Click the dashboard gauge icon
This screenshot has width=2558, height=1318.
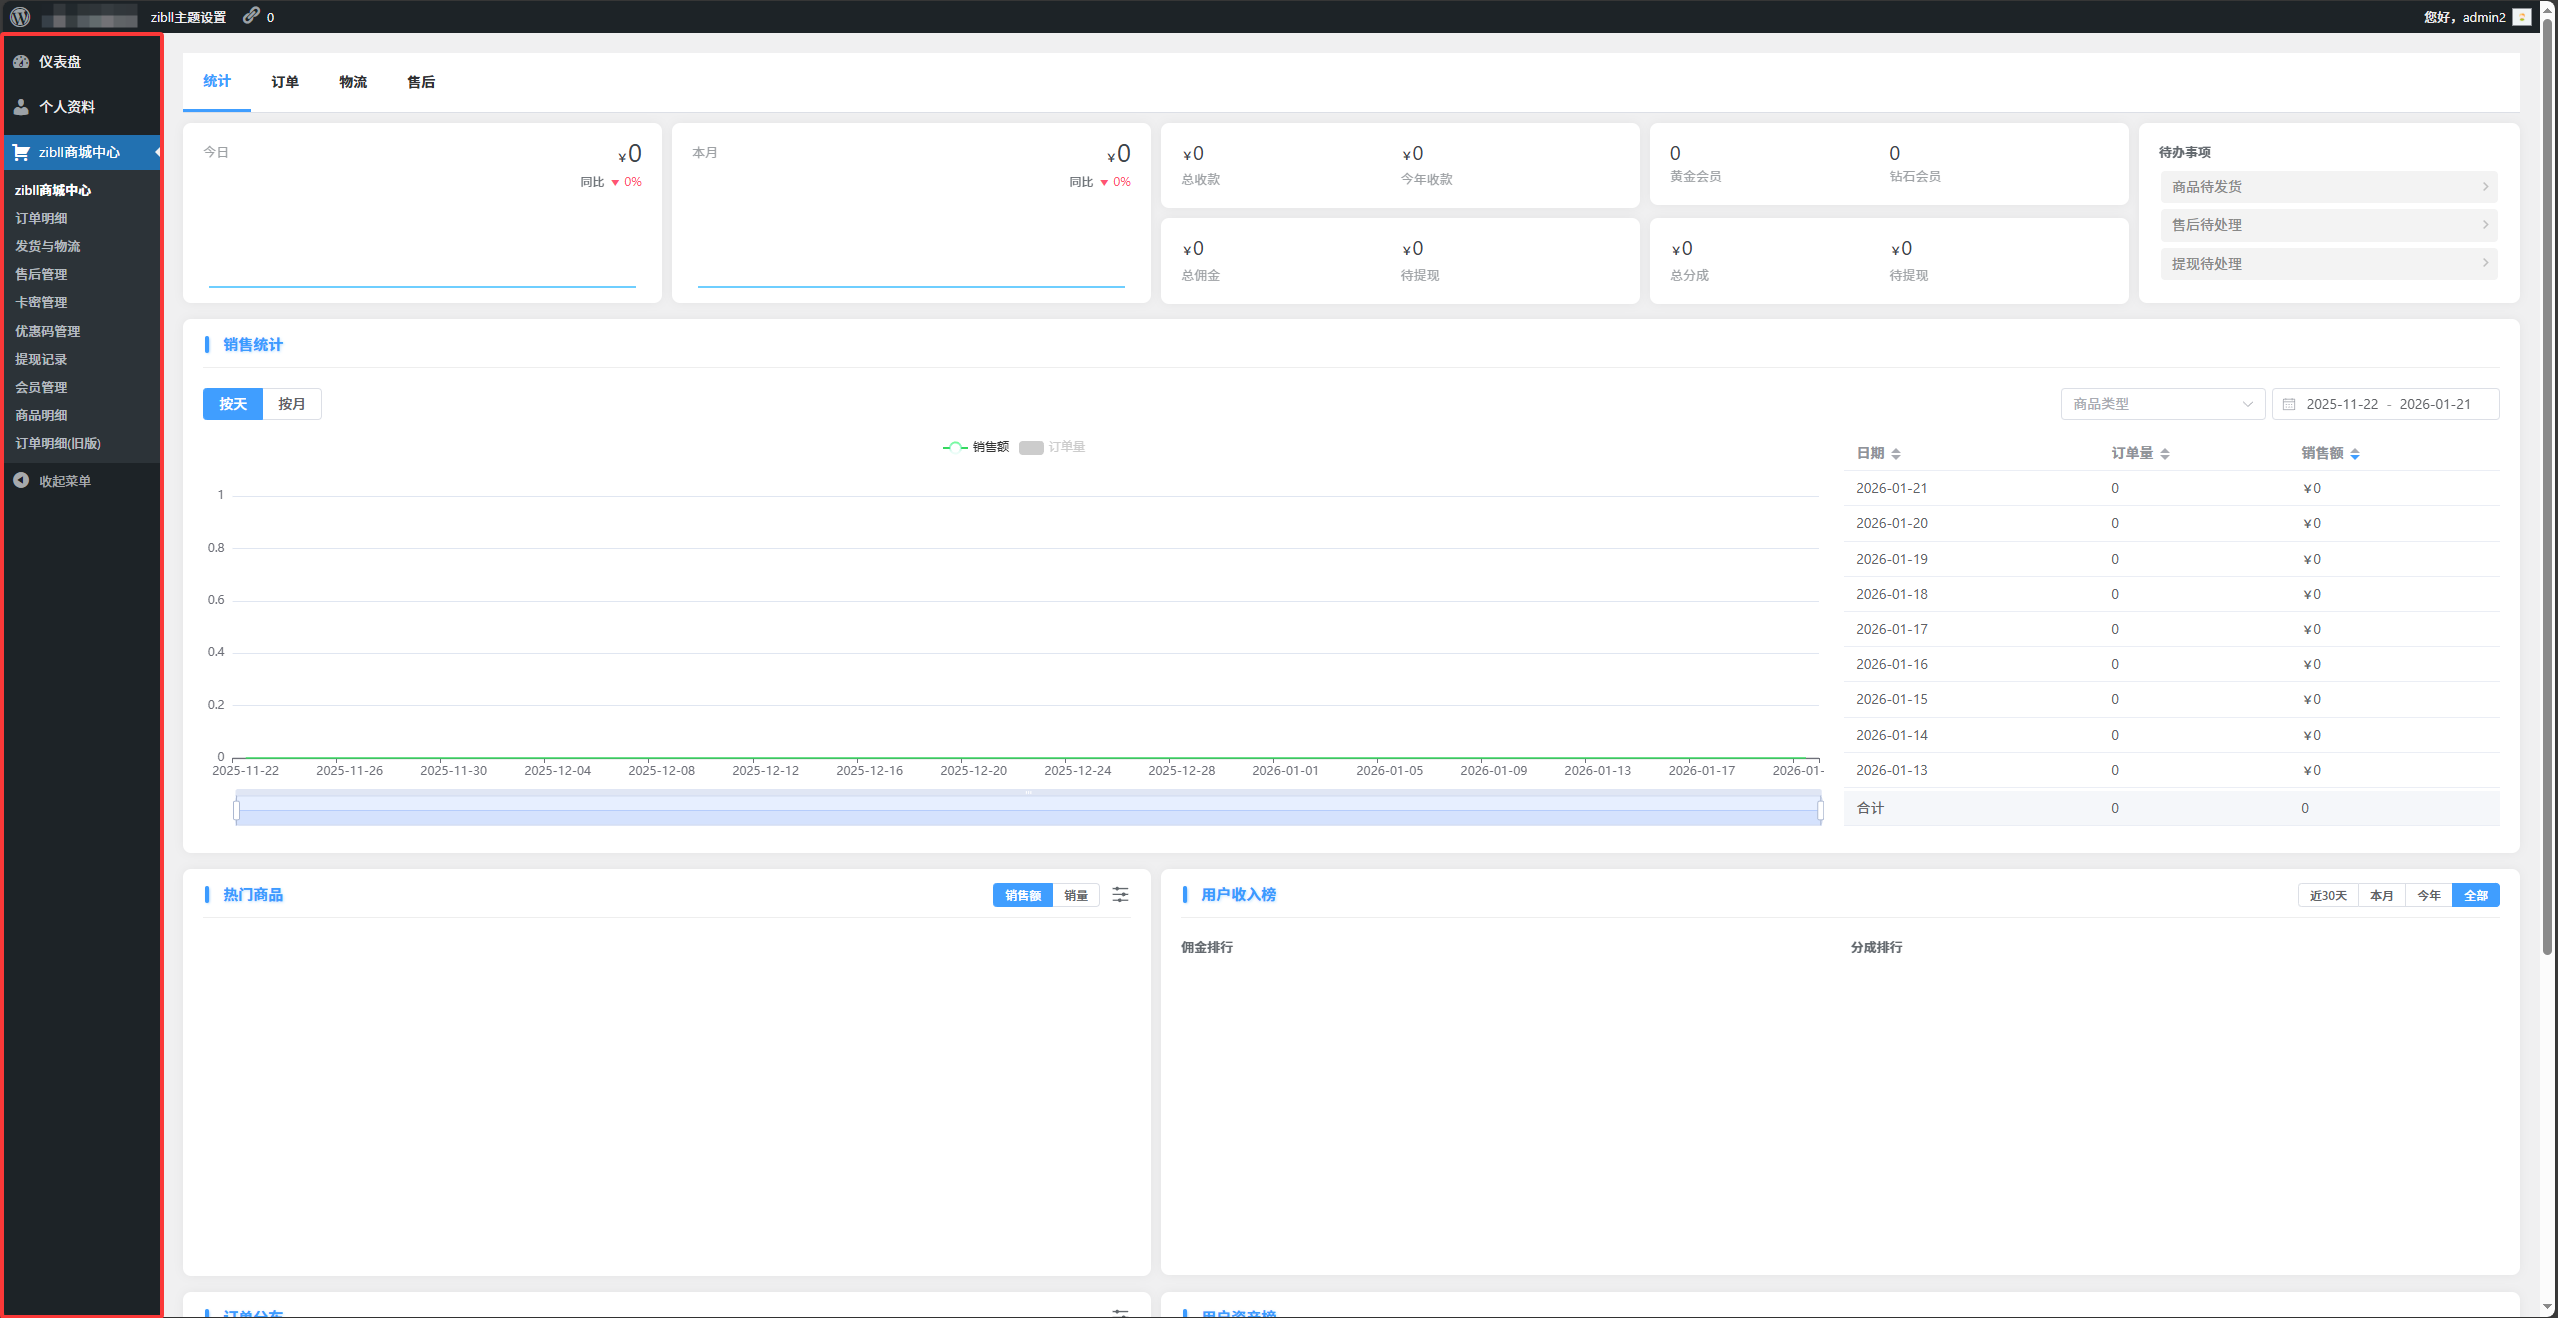tap(21, 62)
